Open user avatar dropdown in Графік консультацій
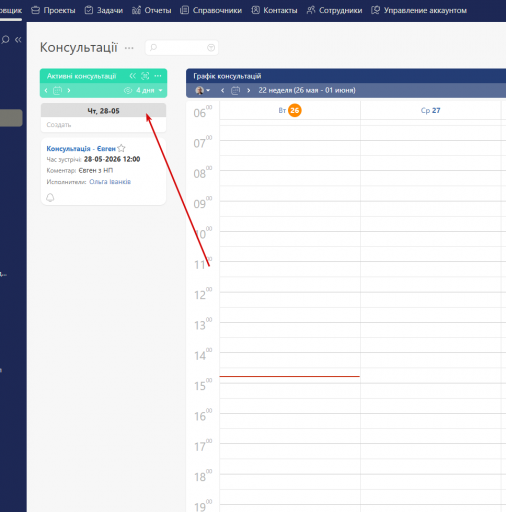 (x=203, y=90)
